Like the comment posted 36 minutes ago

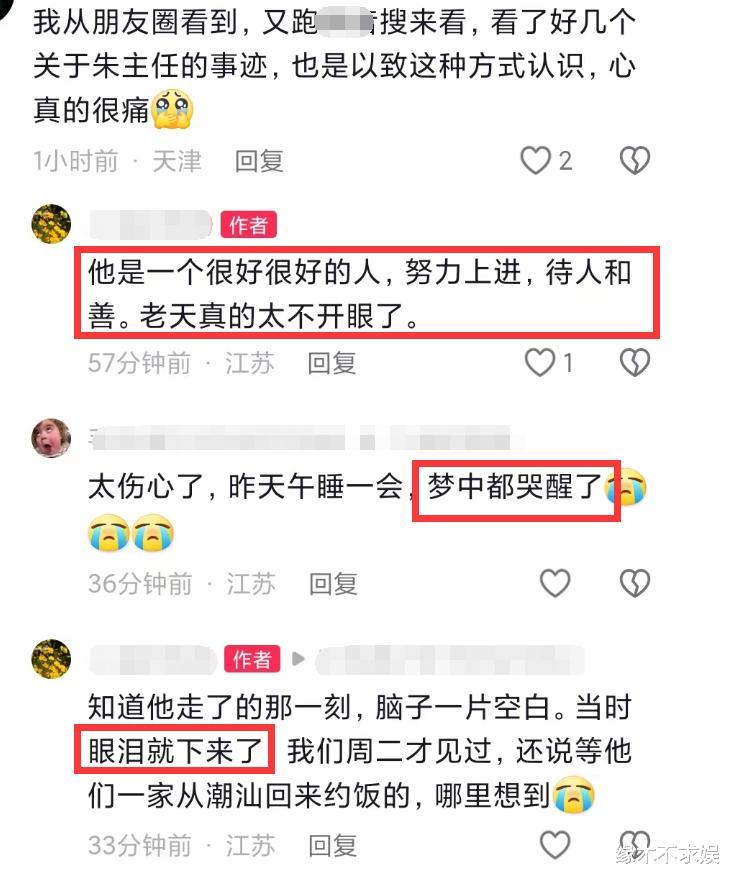[555, 583]
